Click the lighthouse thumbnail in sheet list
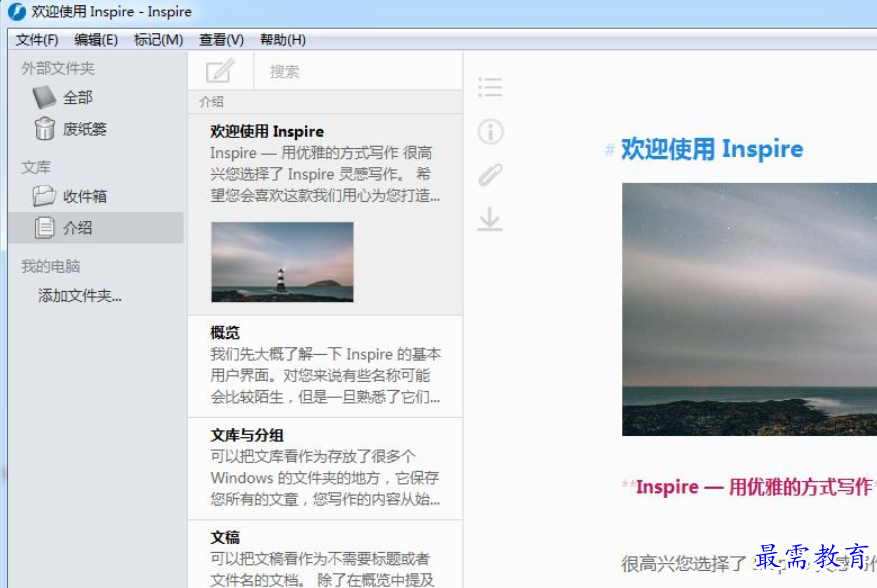This screenshot has width=877, height=588. coord(282,262)
